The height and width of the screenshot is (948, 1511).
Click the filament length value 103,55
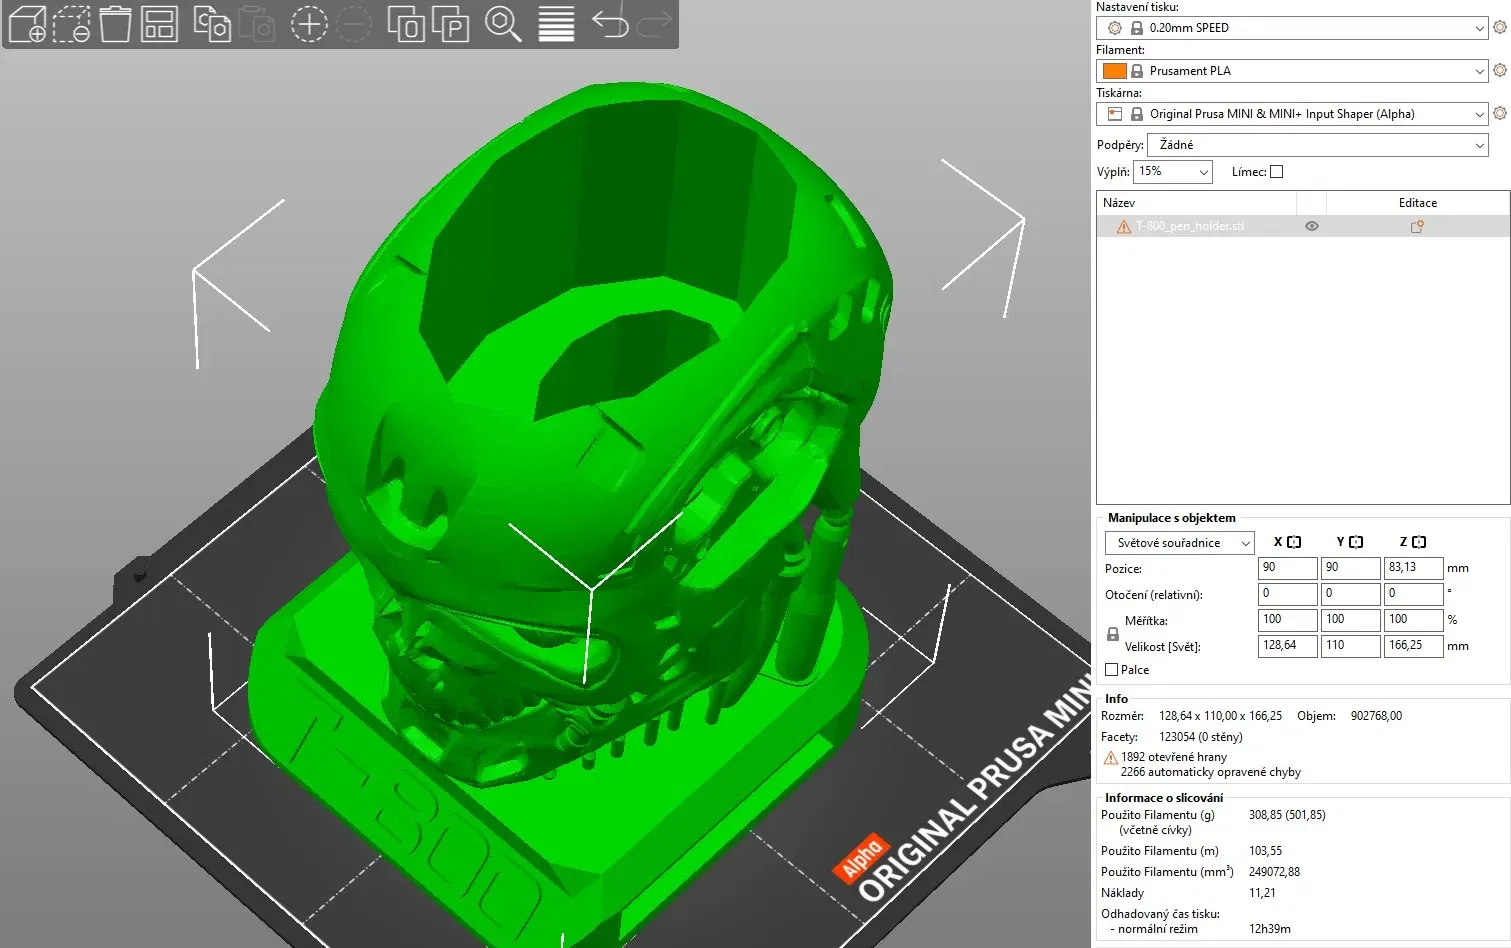(1265, 851)
